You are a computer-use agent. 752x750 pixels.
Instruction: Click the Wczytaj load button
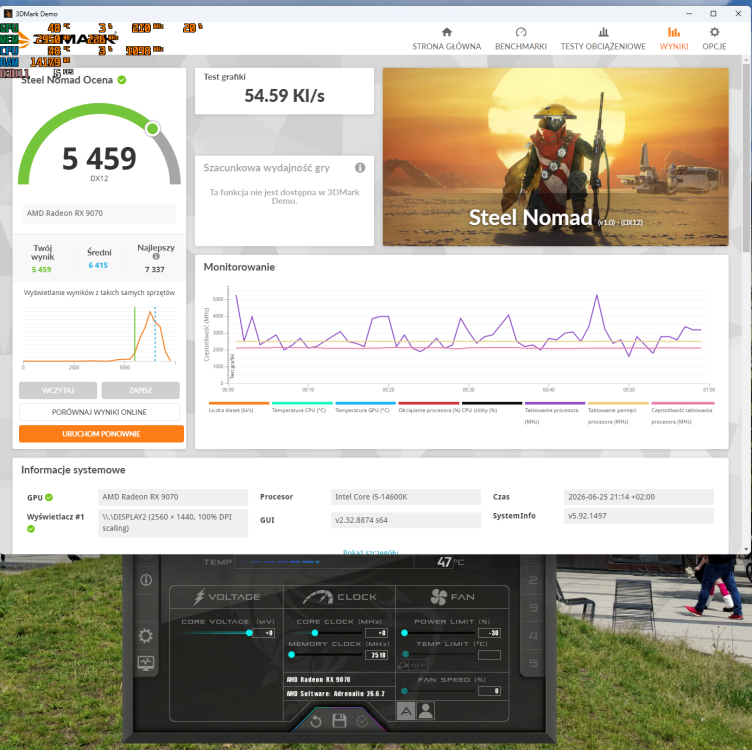(58, 390)
